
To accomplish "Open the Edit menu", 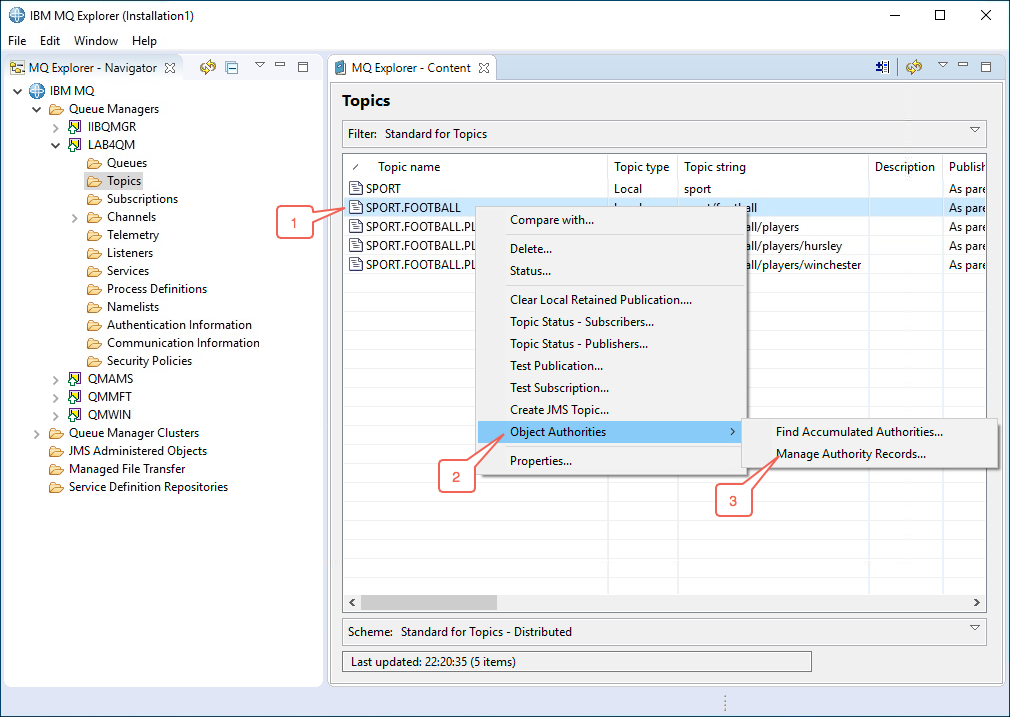I will [x=50, y=41].
